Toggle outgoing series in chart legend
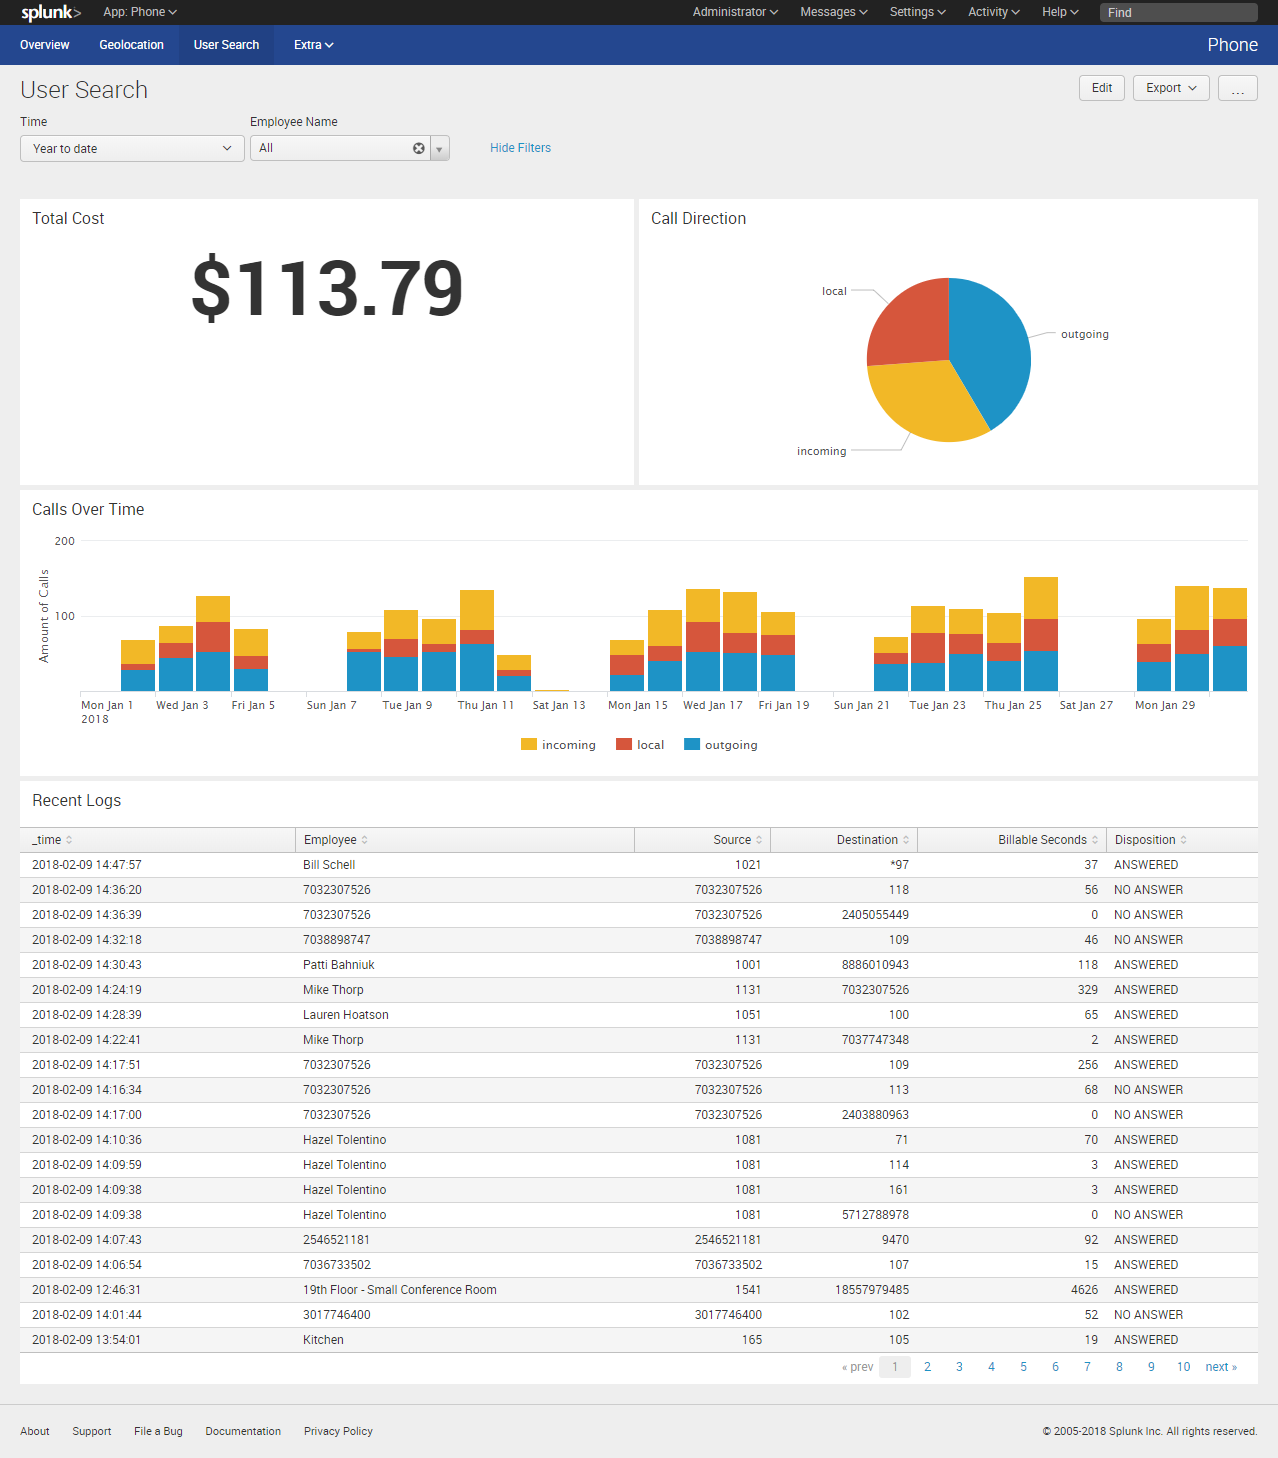Screen dimensions: 1278x1458 (721, 745)
